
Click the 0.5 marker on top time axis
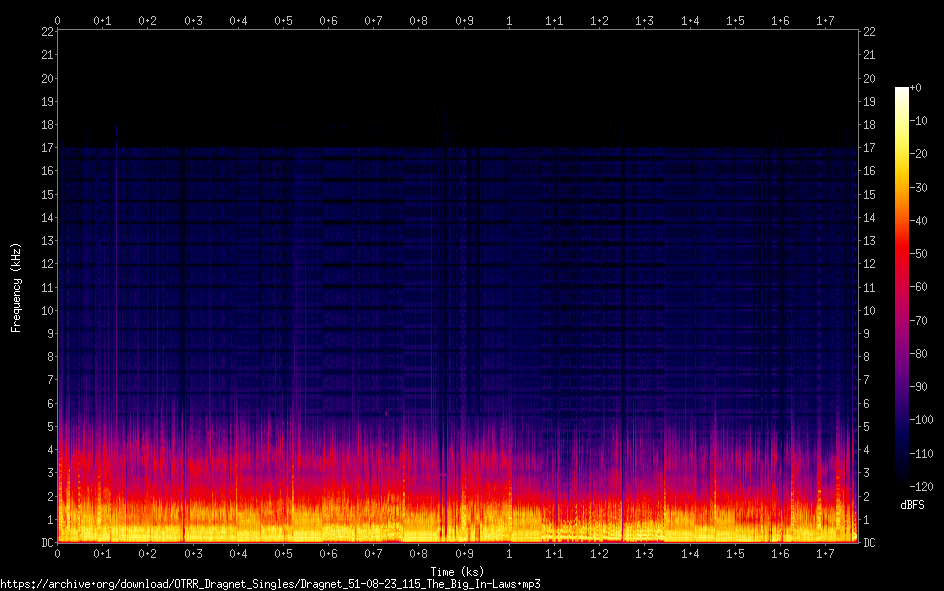click(284, 20)
